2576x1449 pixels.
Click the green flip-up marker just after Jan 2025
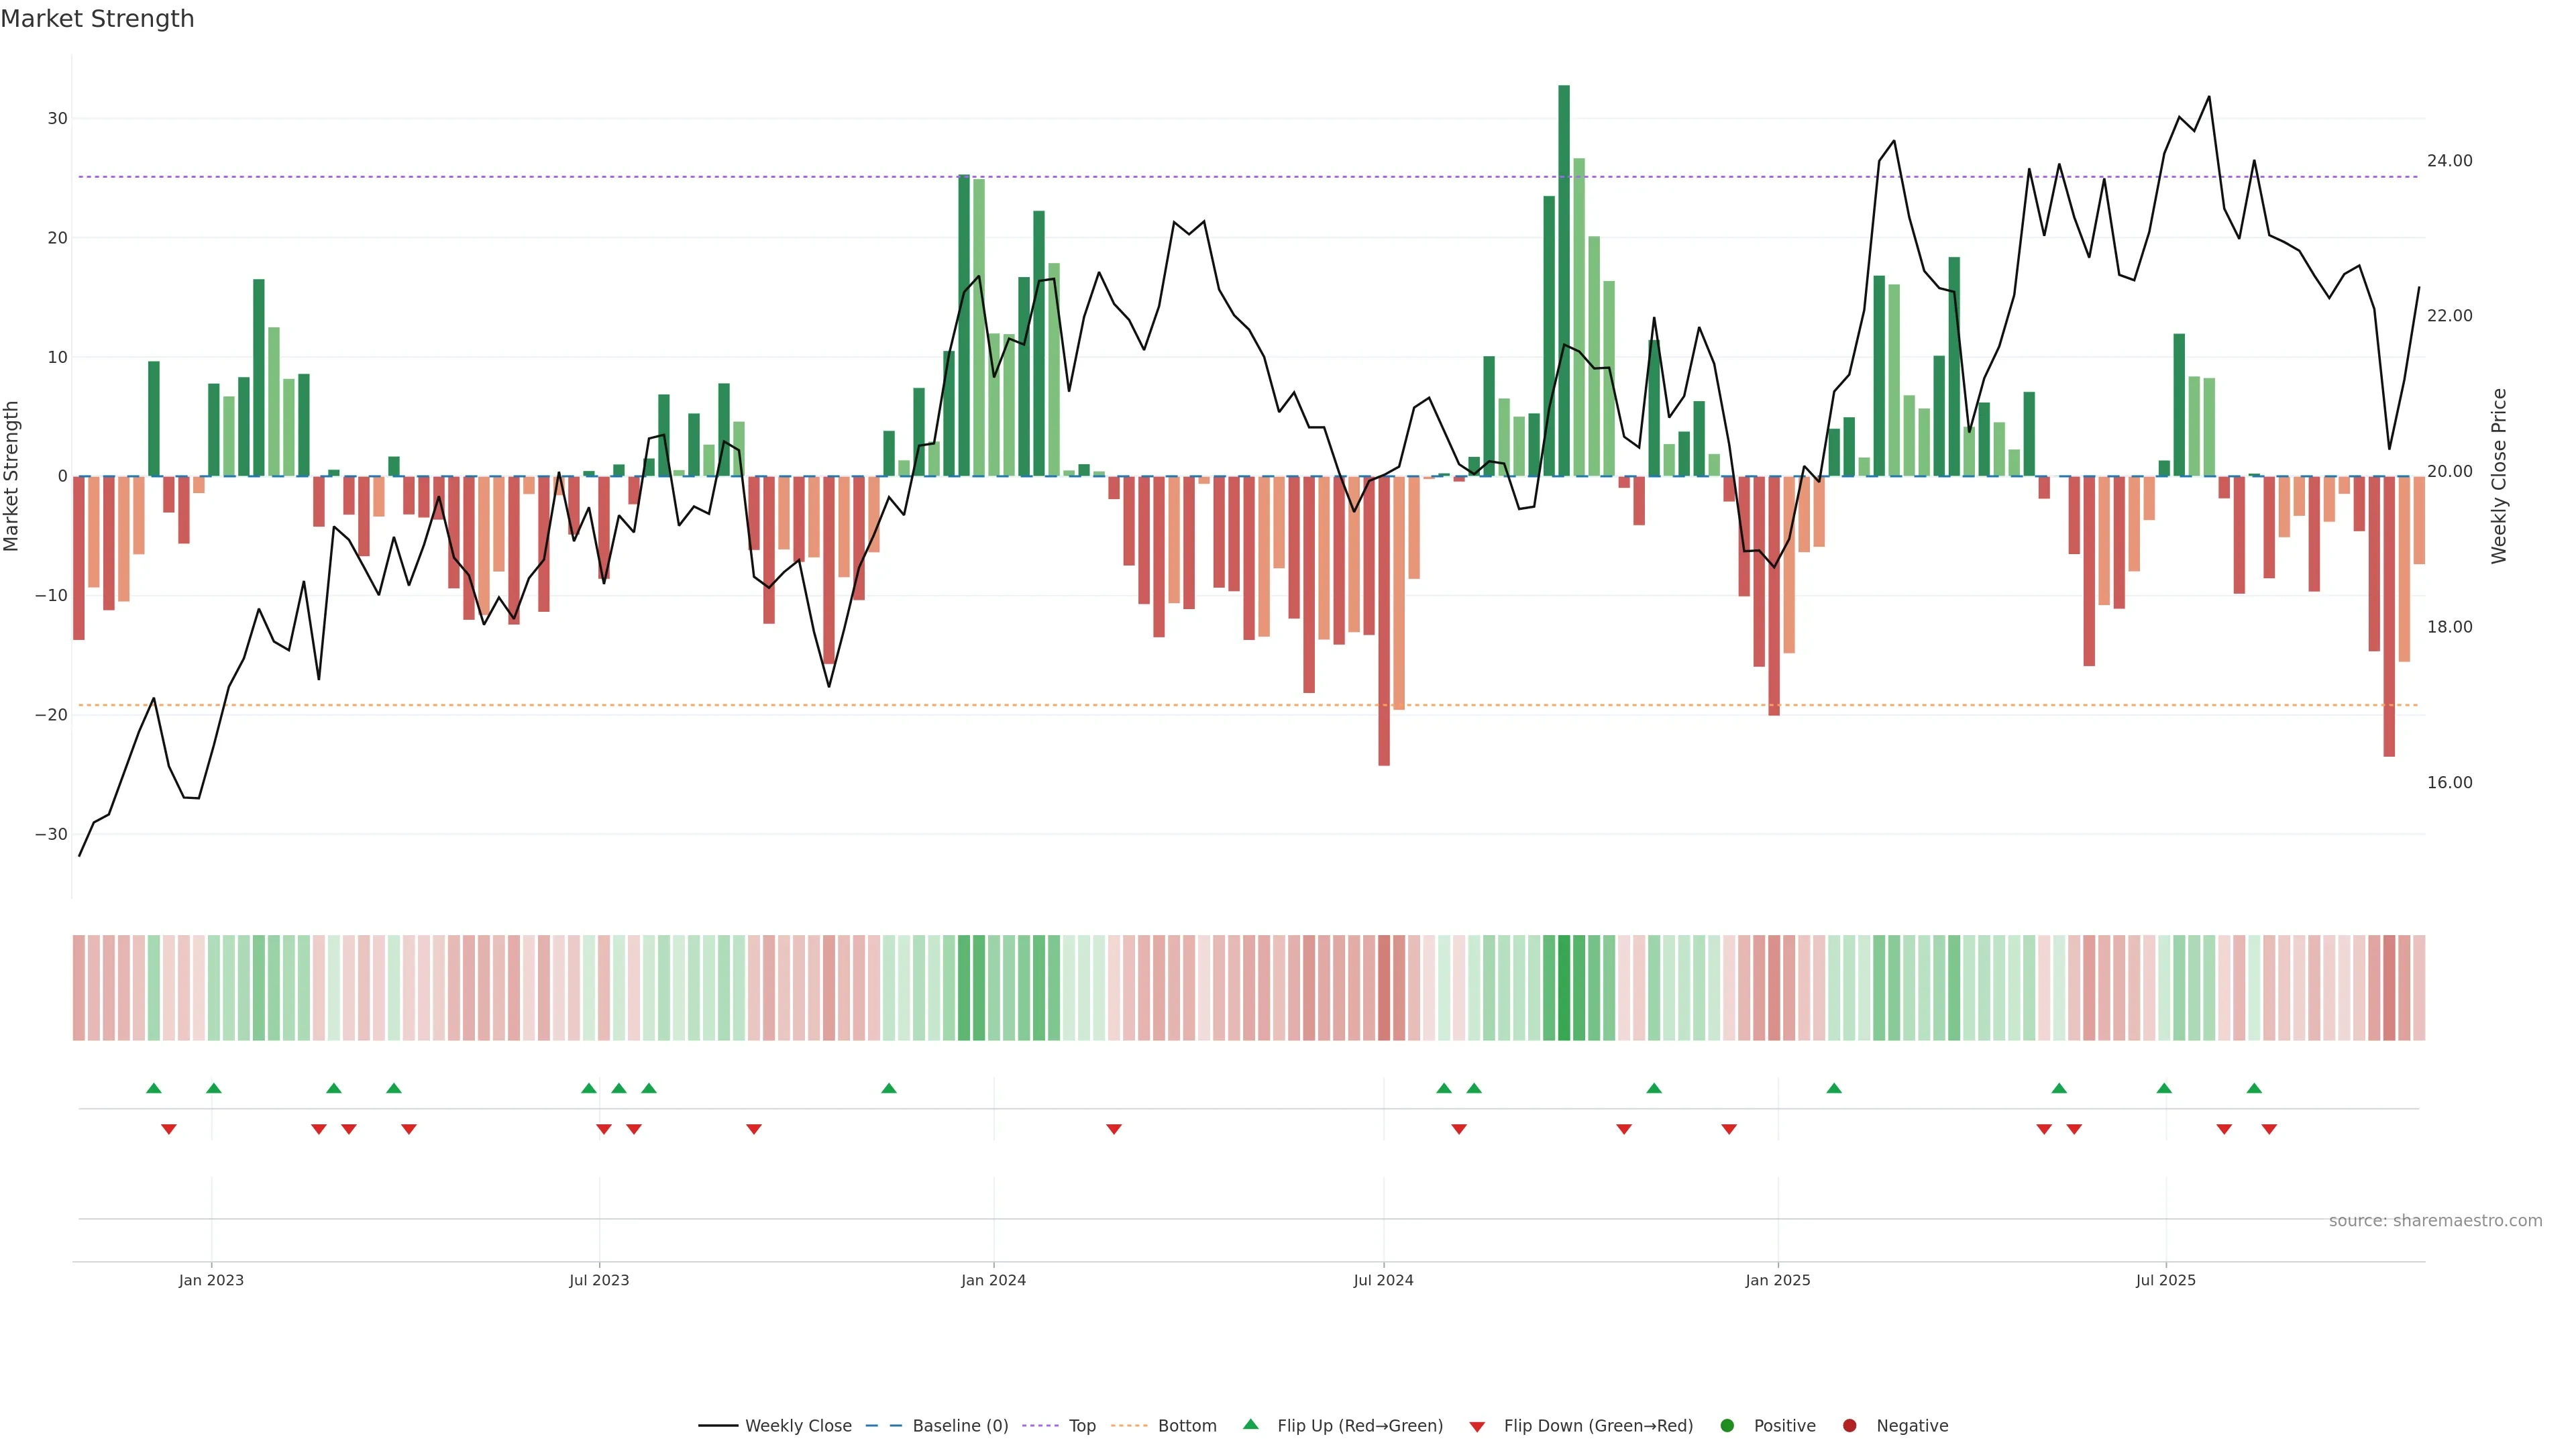1833,1088
